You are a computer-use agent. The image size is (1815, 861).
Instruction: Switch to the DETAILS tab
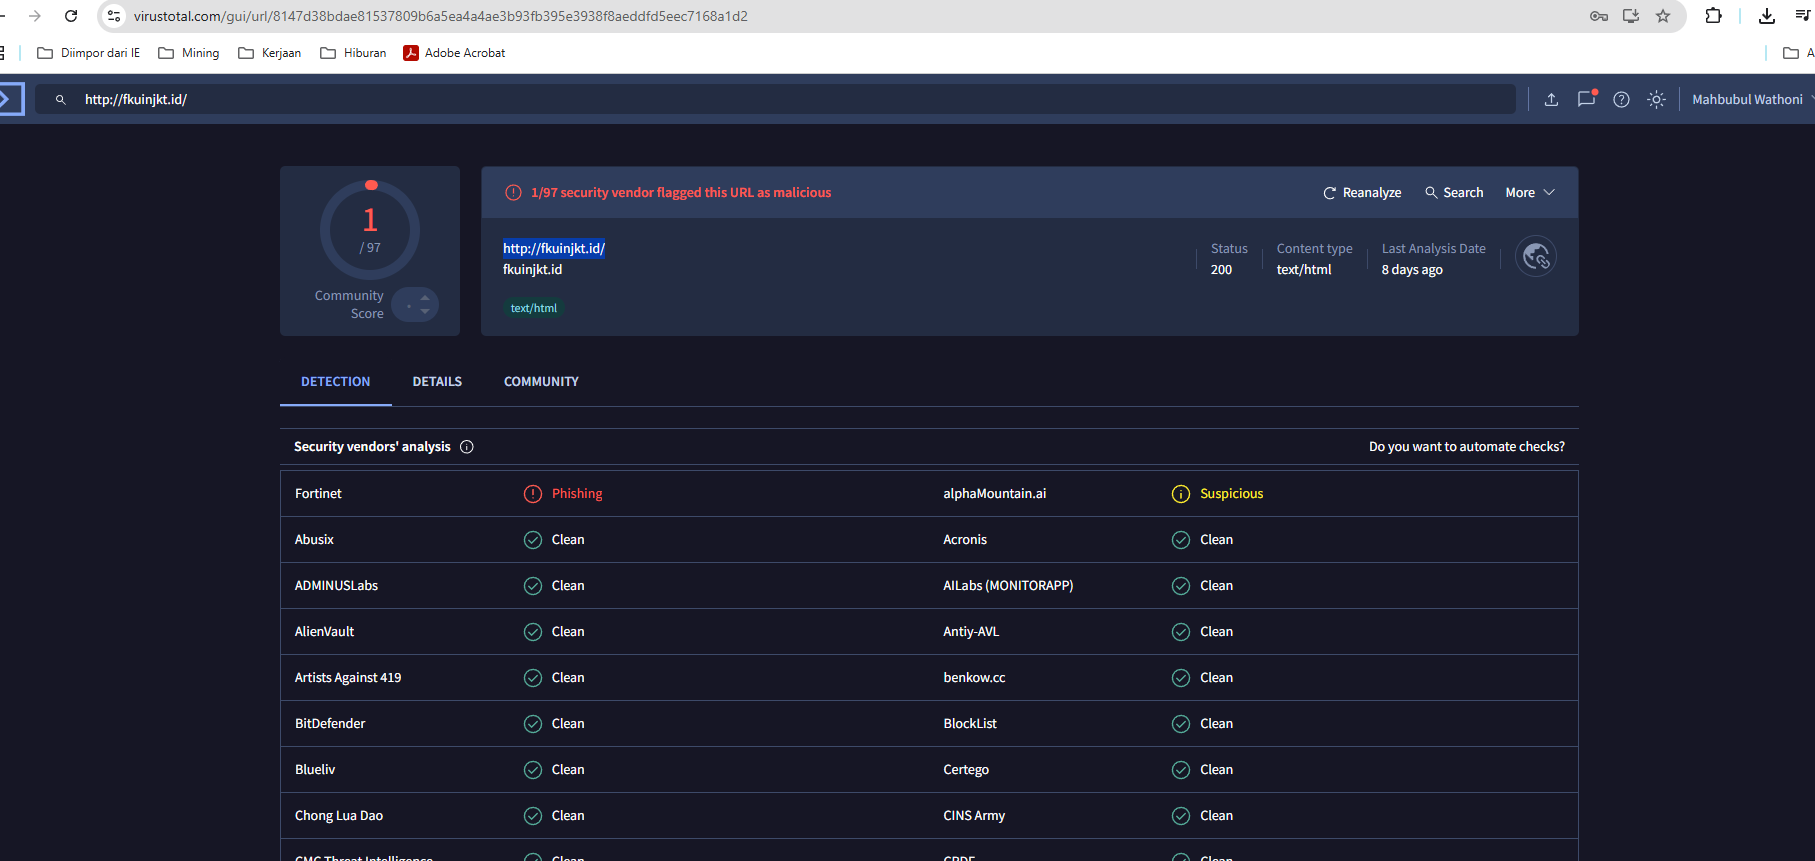437,382
